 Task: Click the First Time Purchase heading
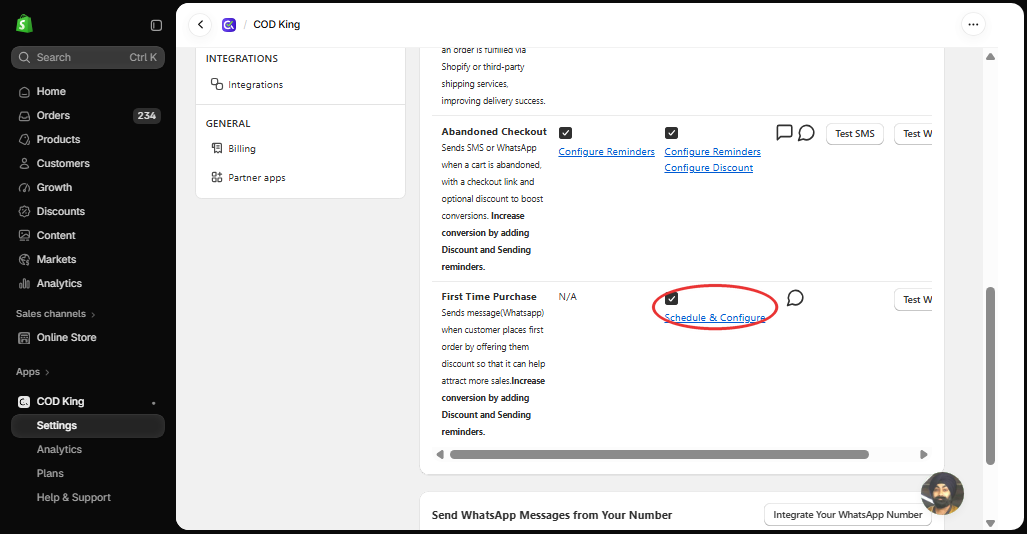[x=489, y=297]
